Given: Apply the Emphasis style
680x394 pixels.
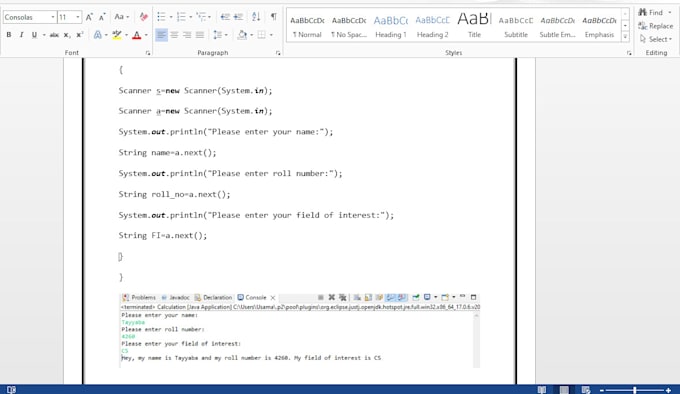Looking at the screenshot, I should coord(599,26).
